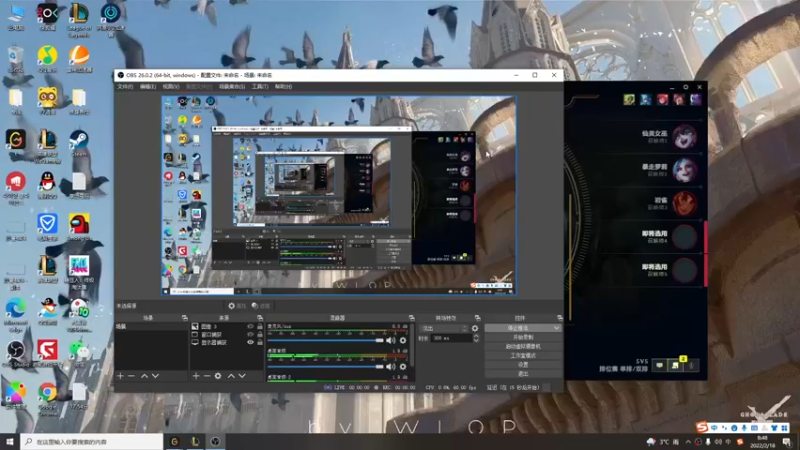Toggle lock on the display capture source
Screen dimensions: 800x450
click(x=260, y=343)
